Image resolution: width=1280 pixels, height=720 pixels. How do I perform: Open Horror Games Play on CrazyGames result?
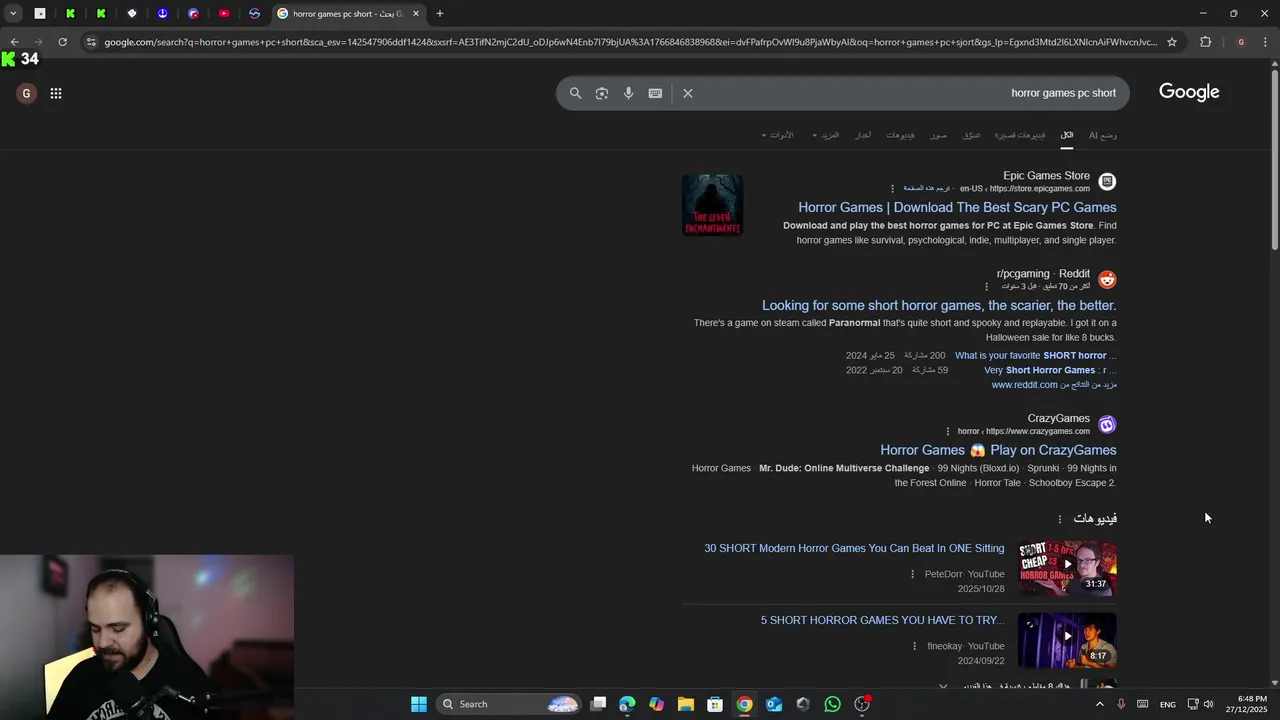998,450
